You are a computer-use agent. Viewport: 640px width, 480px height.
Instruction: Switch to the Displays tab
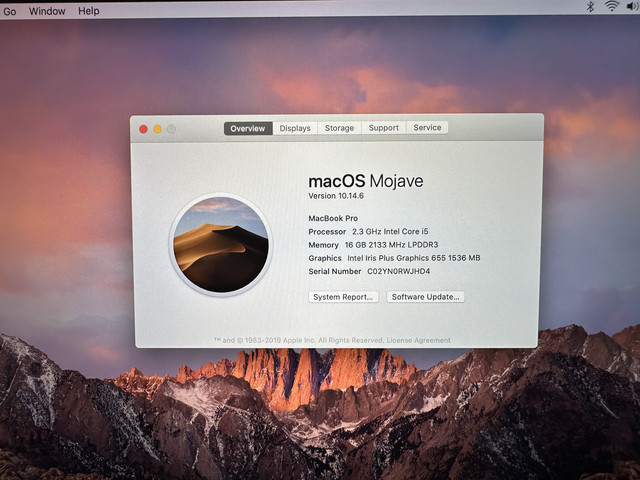pos(295,128)
